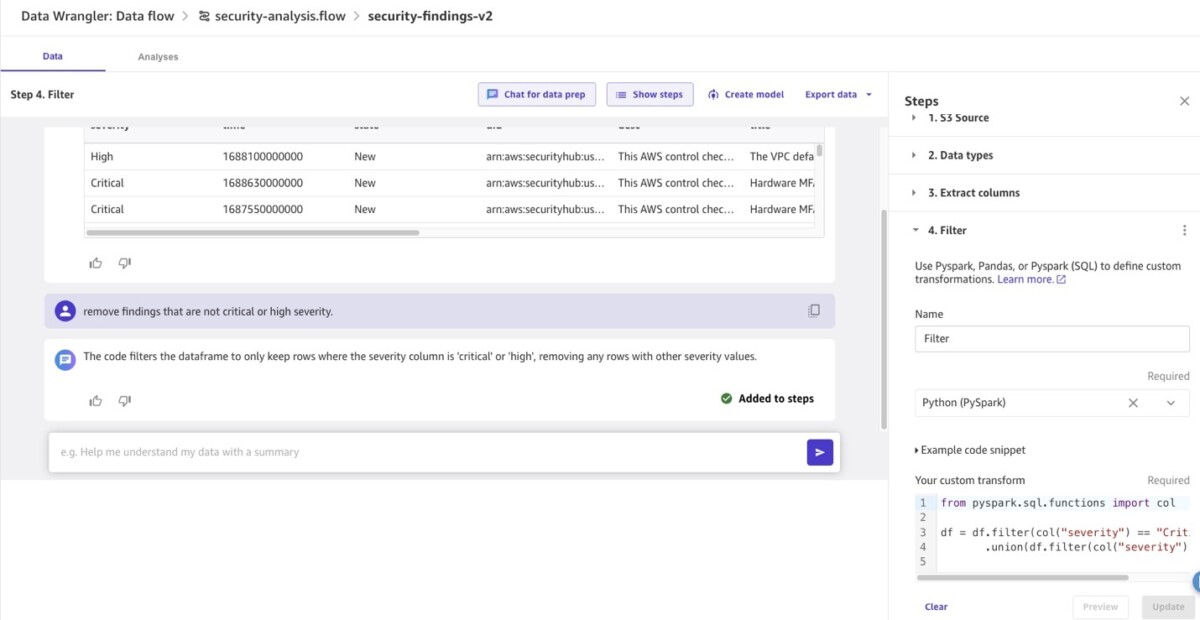Select the 1687550000000 time cell

coord(263,209)
